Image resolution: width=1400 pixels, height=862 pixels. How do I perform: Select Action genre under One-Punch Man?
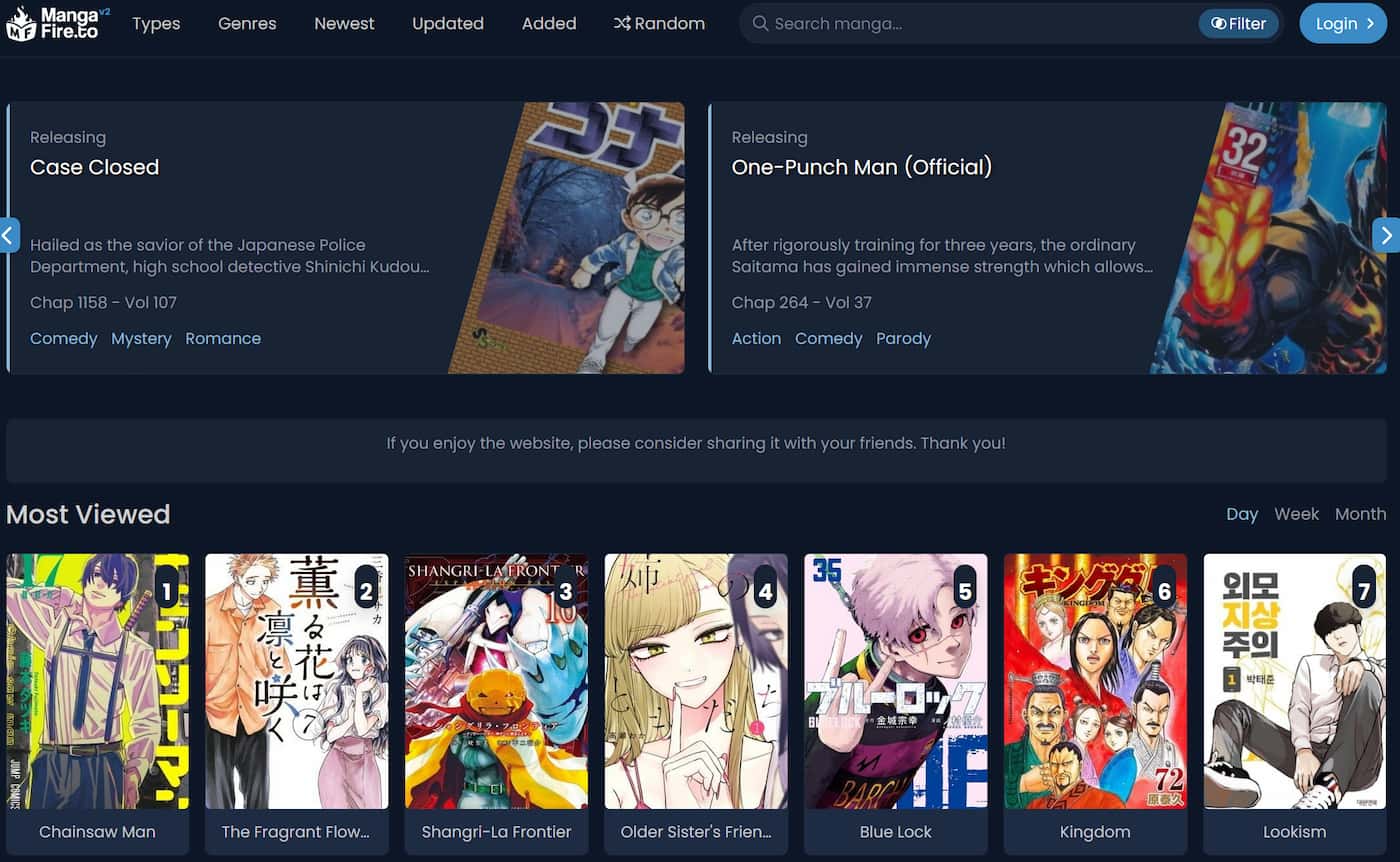click(756, 338)
